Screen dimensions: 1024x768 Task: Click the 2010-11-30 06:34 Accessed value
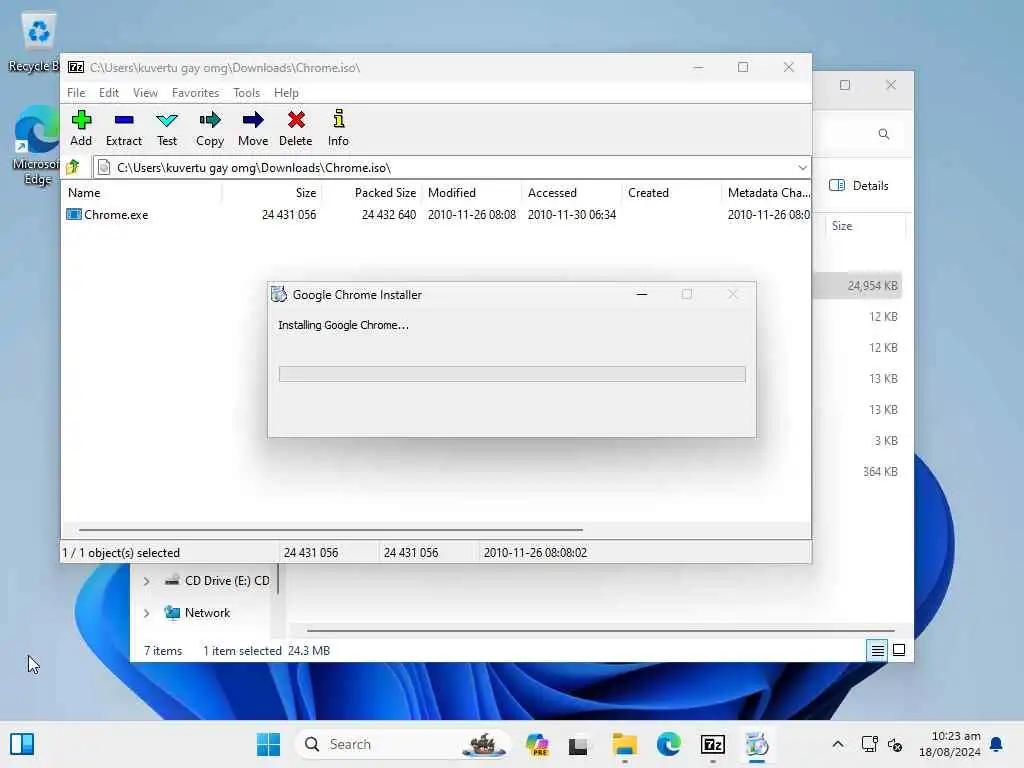click(x=571, y=215)
